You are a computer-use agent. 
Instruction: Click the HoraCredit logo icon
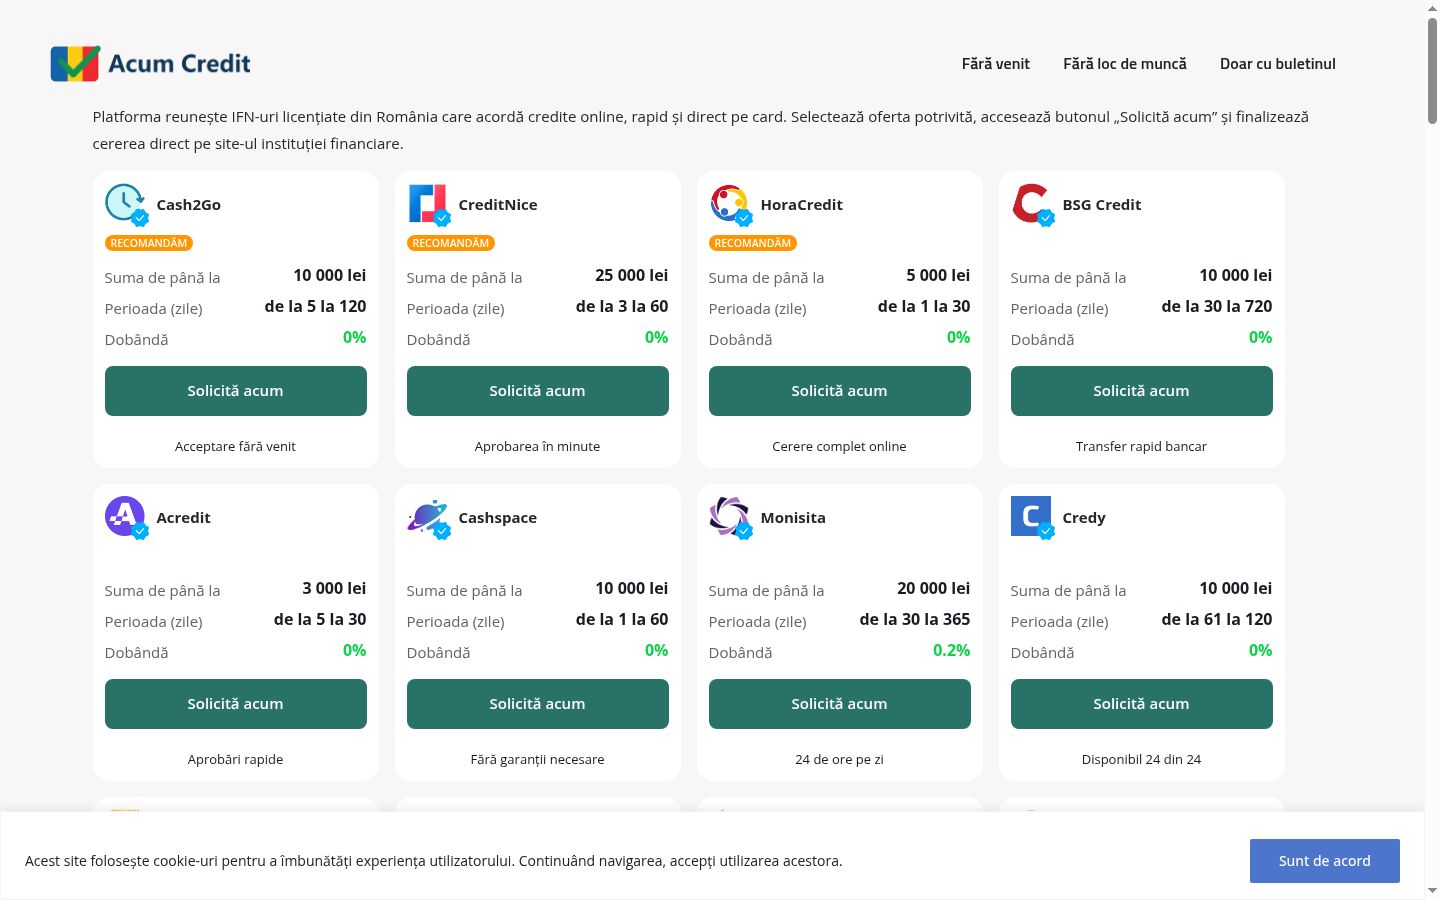[730, 204]
